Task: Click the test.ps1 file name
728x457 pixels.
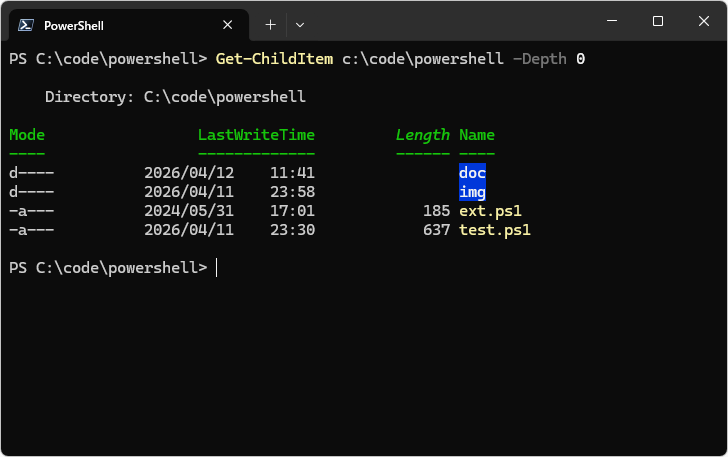Action: (494, 230)
